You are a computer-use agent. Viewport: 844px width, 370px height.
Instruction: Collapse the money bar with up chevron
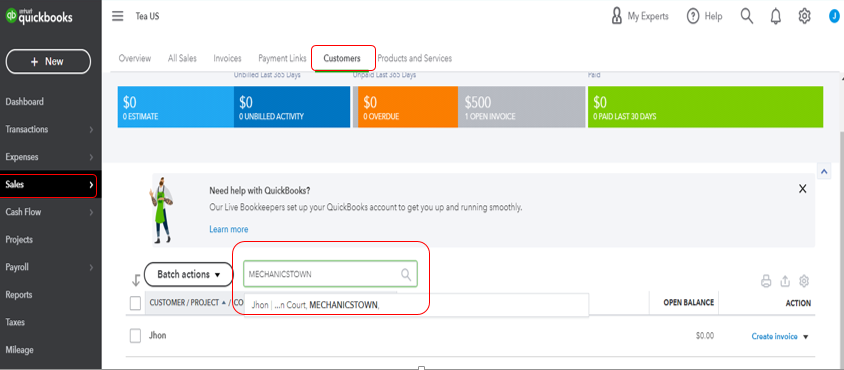pyautogui.click(x=824, y=172)
